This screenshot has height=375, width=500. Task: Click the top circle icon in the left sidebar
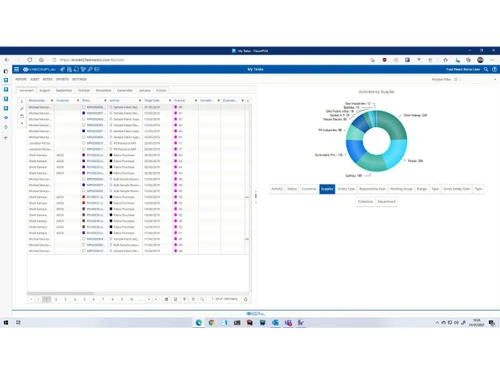pos(6,71)
